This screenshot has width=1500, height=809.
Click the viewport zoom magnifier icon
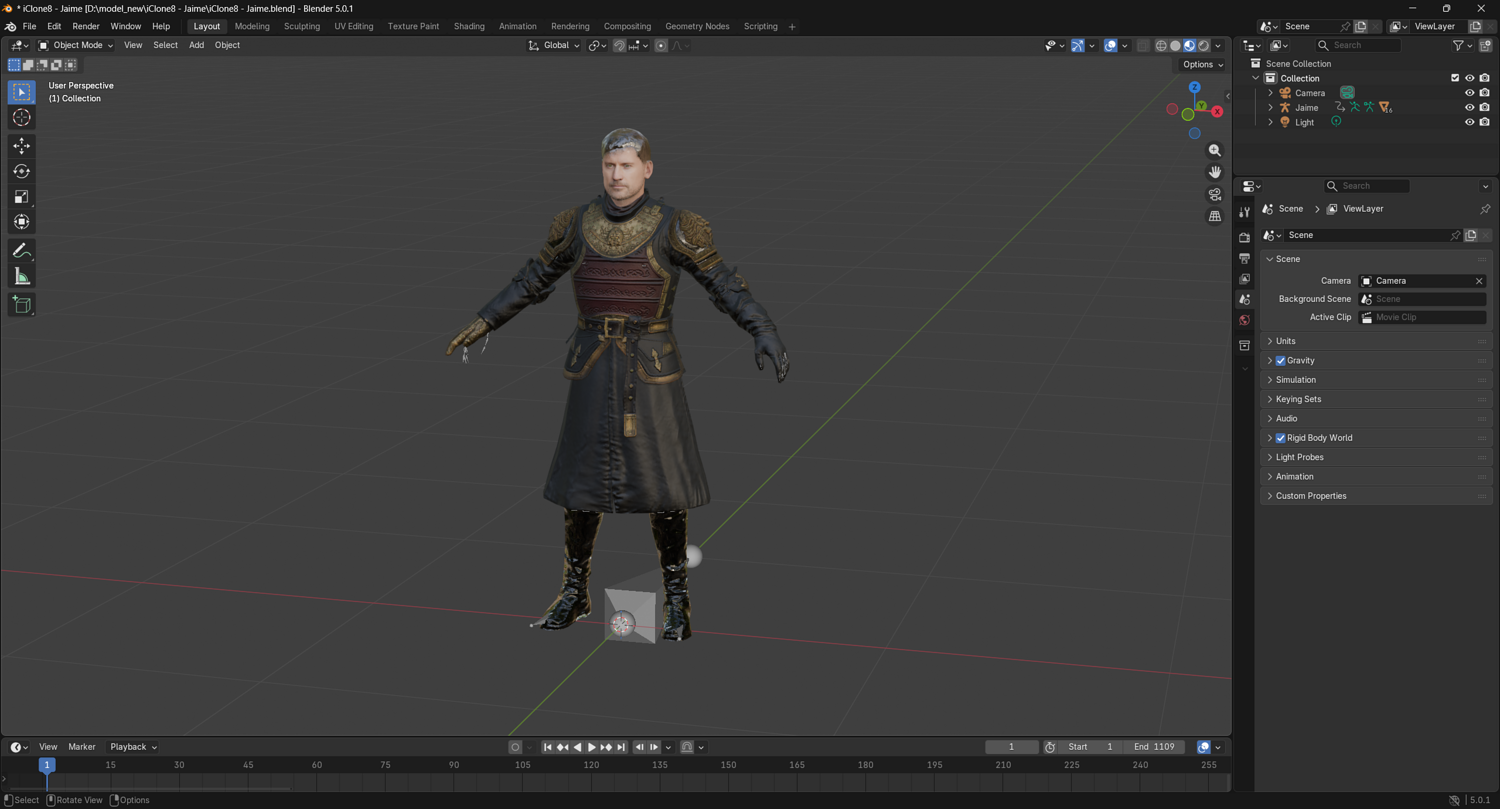point(1215,150)
